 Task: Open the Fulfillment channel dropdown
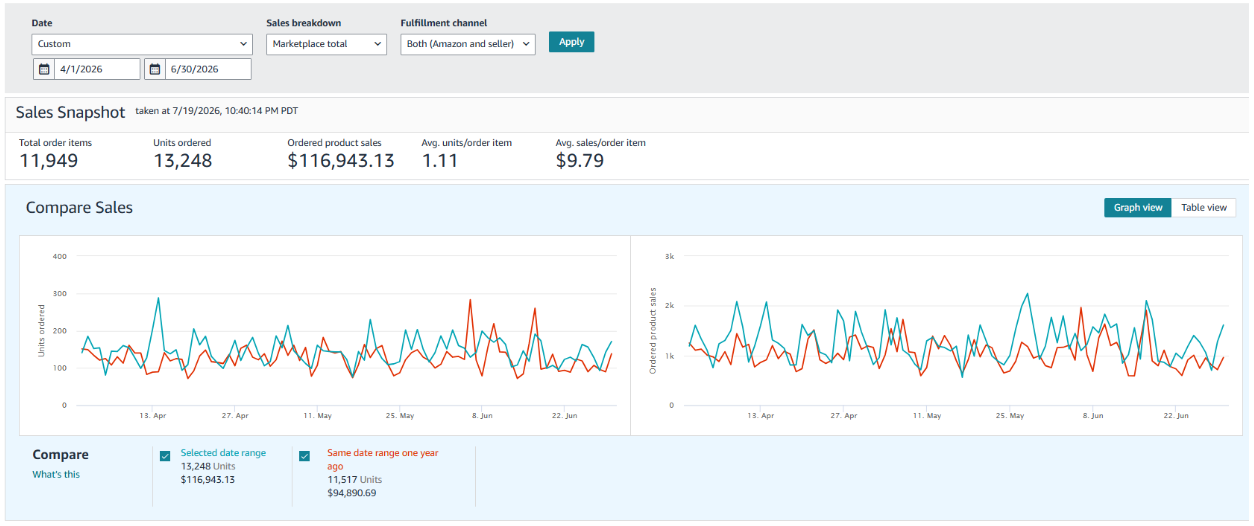tap(468, 44)
